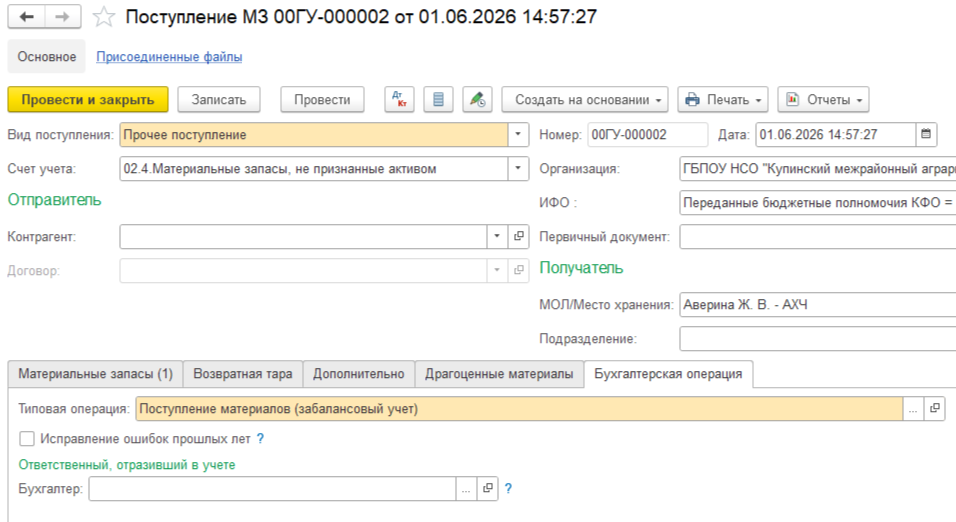This screenshot has height=522, width=956.
Task: Show help for Исправление ошибок прошлых лет
Action: pyautogui.click(x=260, y=438)
